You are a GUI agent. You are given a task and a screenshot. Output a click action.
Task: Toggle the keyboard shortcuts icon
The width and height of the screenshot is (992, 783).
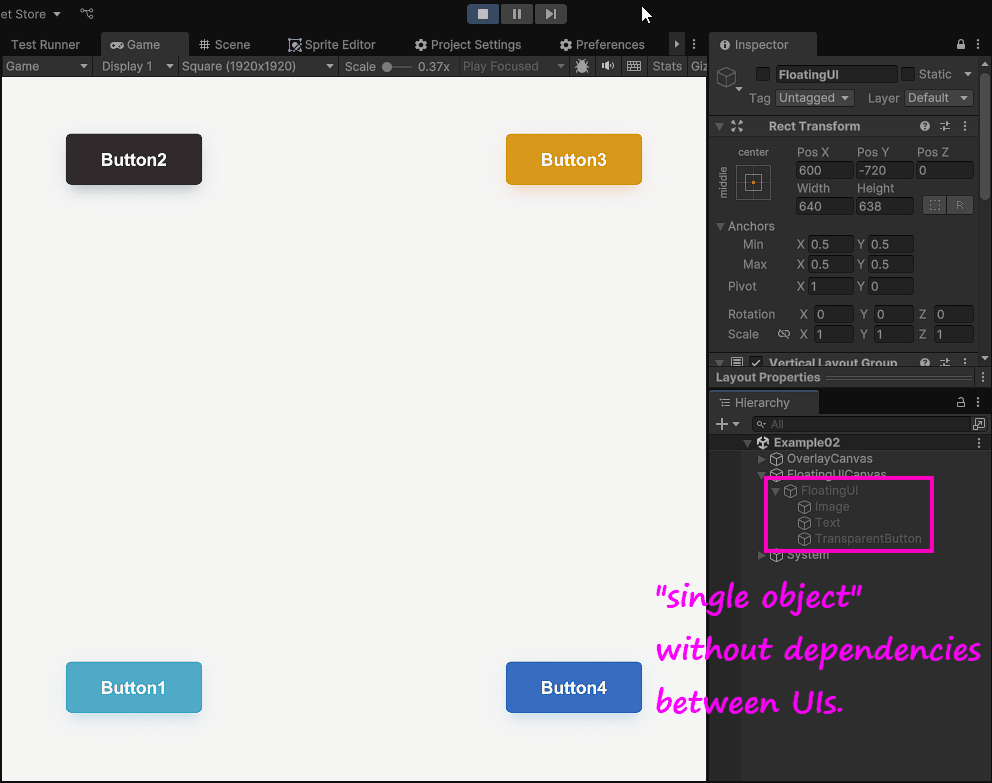point(634,66)
